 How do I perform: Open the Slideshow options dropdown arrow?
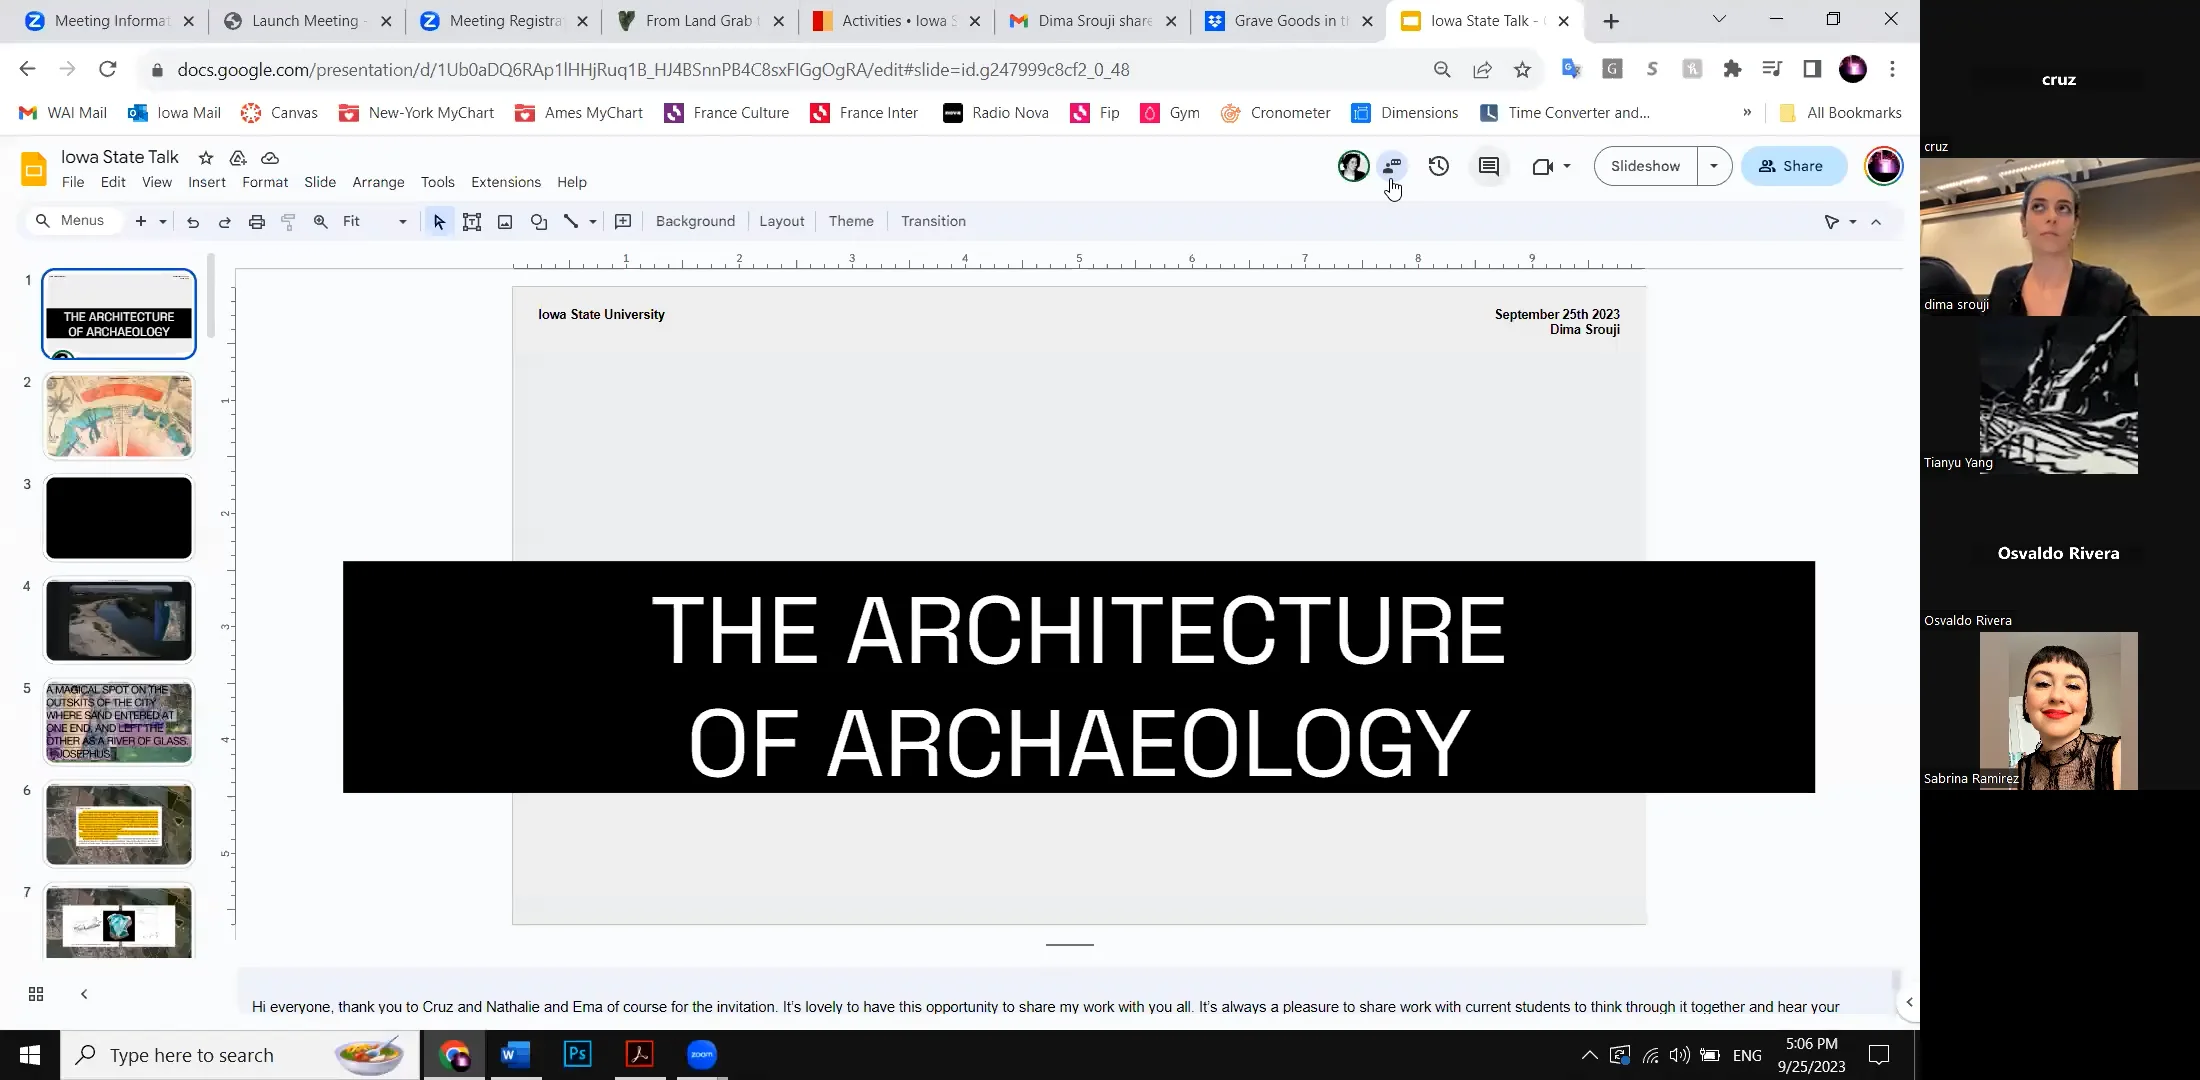point(1713,166)
